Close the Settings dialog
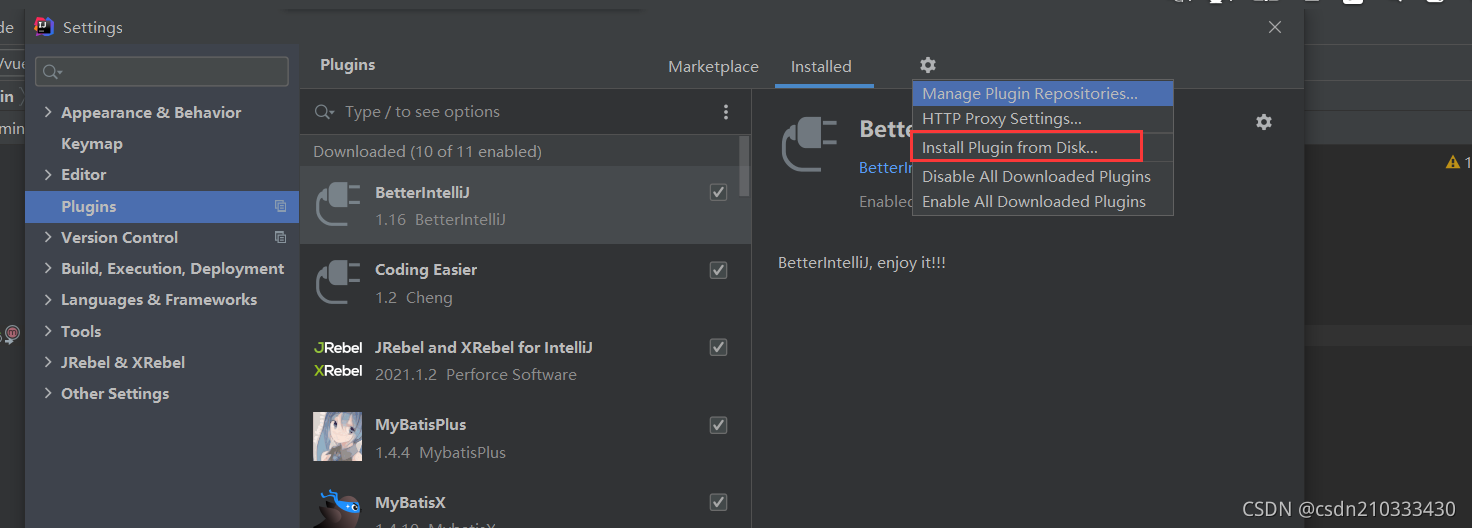The image size is (1472, 528). [x=1274, y=28]
